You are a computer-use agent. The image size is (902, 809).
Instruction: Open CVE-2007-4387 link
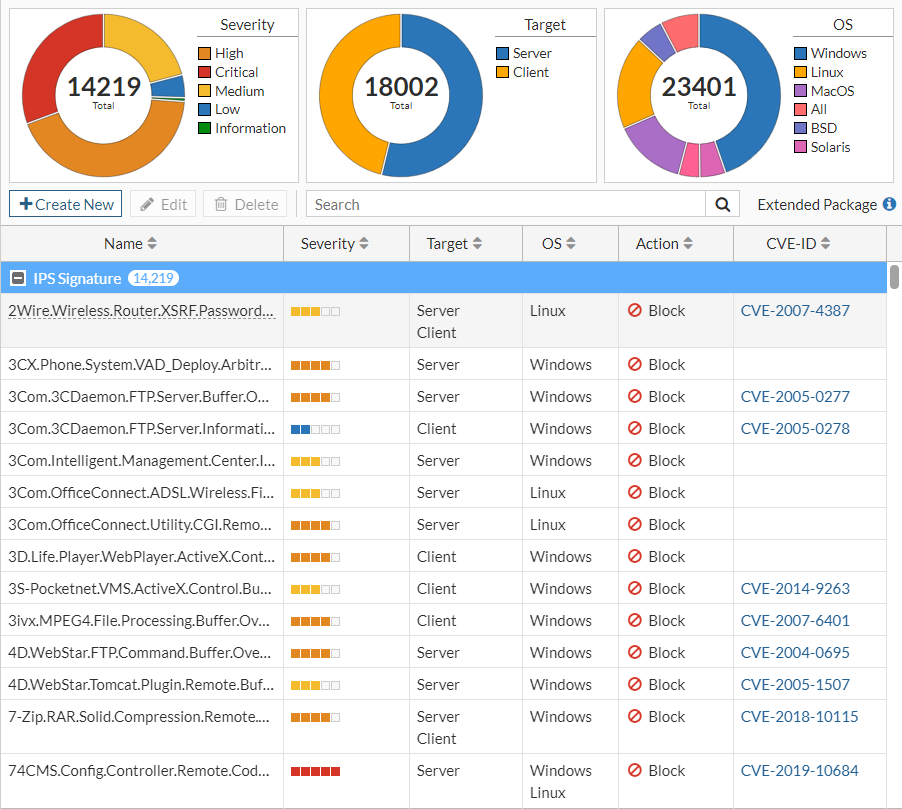pyautogui.click(x=795, y=311)
